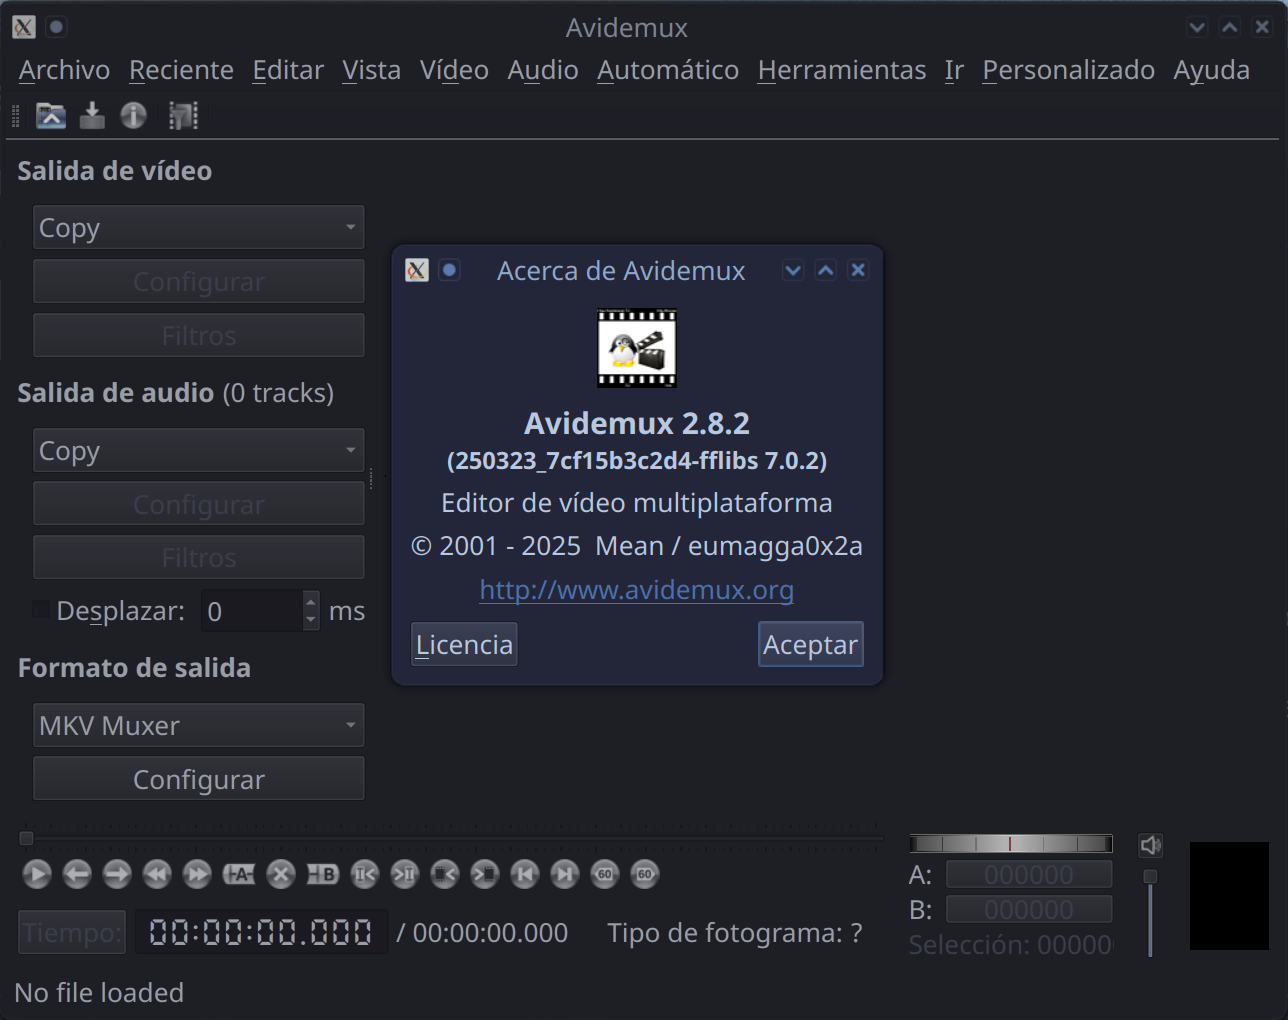Click the Avidemux penguin logo in About dialog
The height and width of the screenshot is (1020, 1288).
click(x=637, y=348)
